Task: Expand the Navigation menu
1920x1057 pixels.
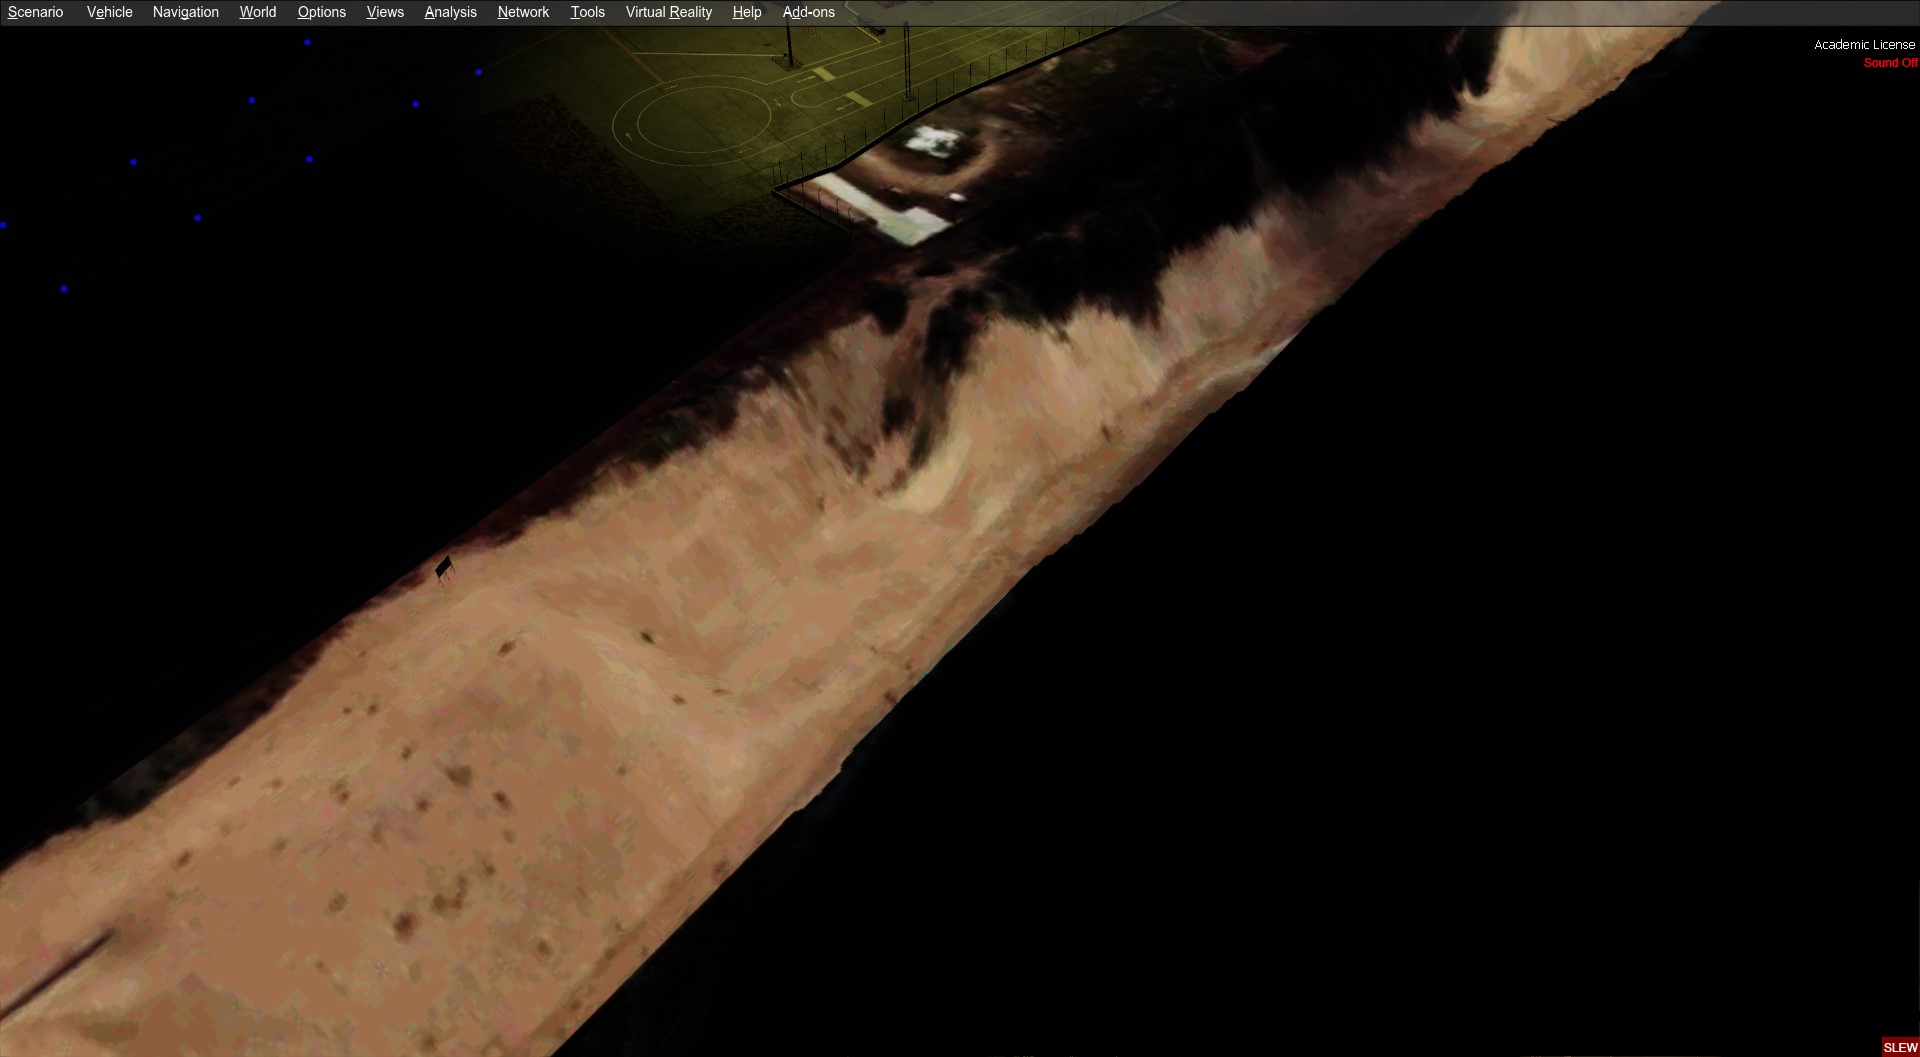Action: tap(185, 12)
